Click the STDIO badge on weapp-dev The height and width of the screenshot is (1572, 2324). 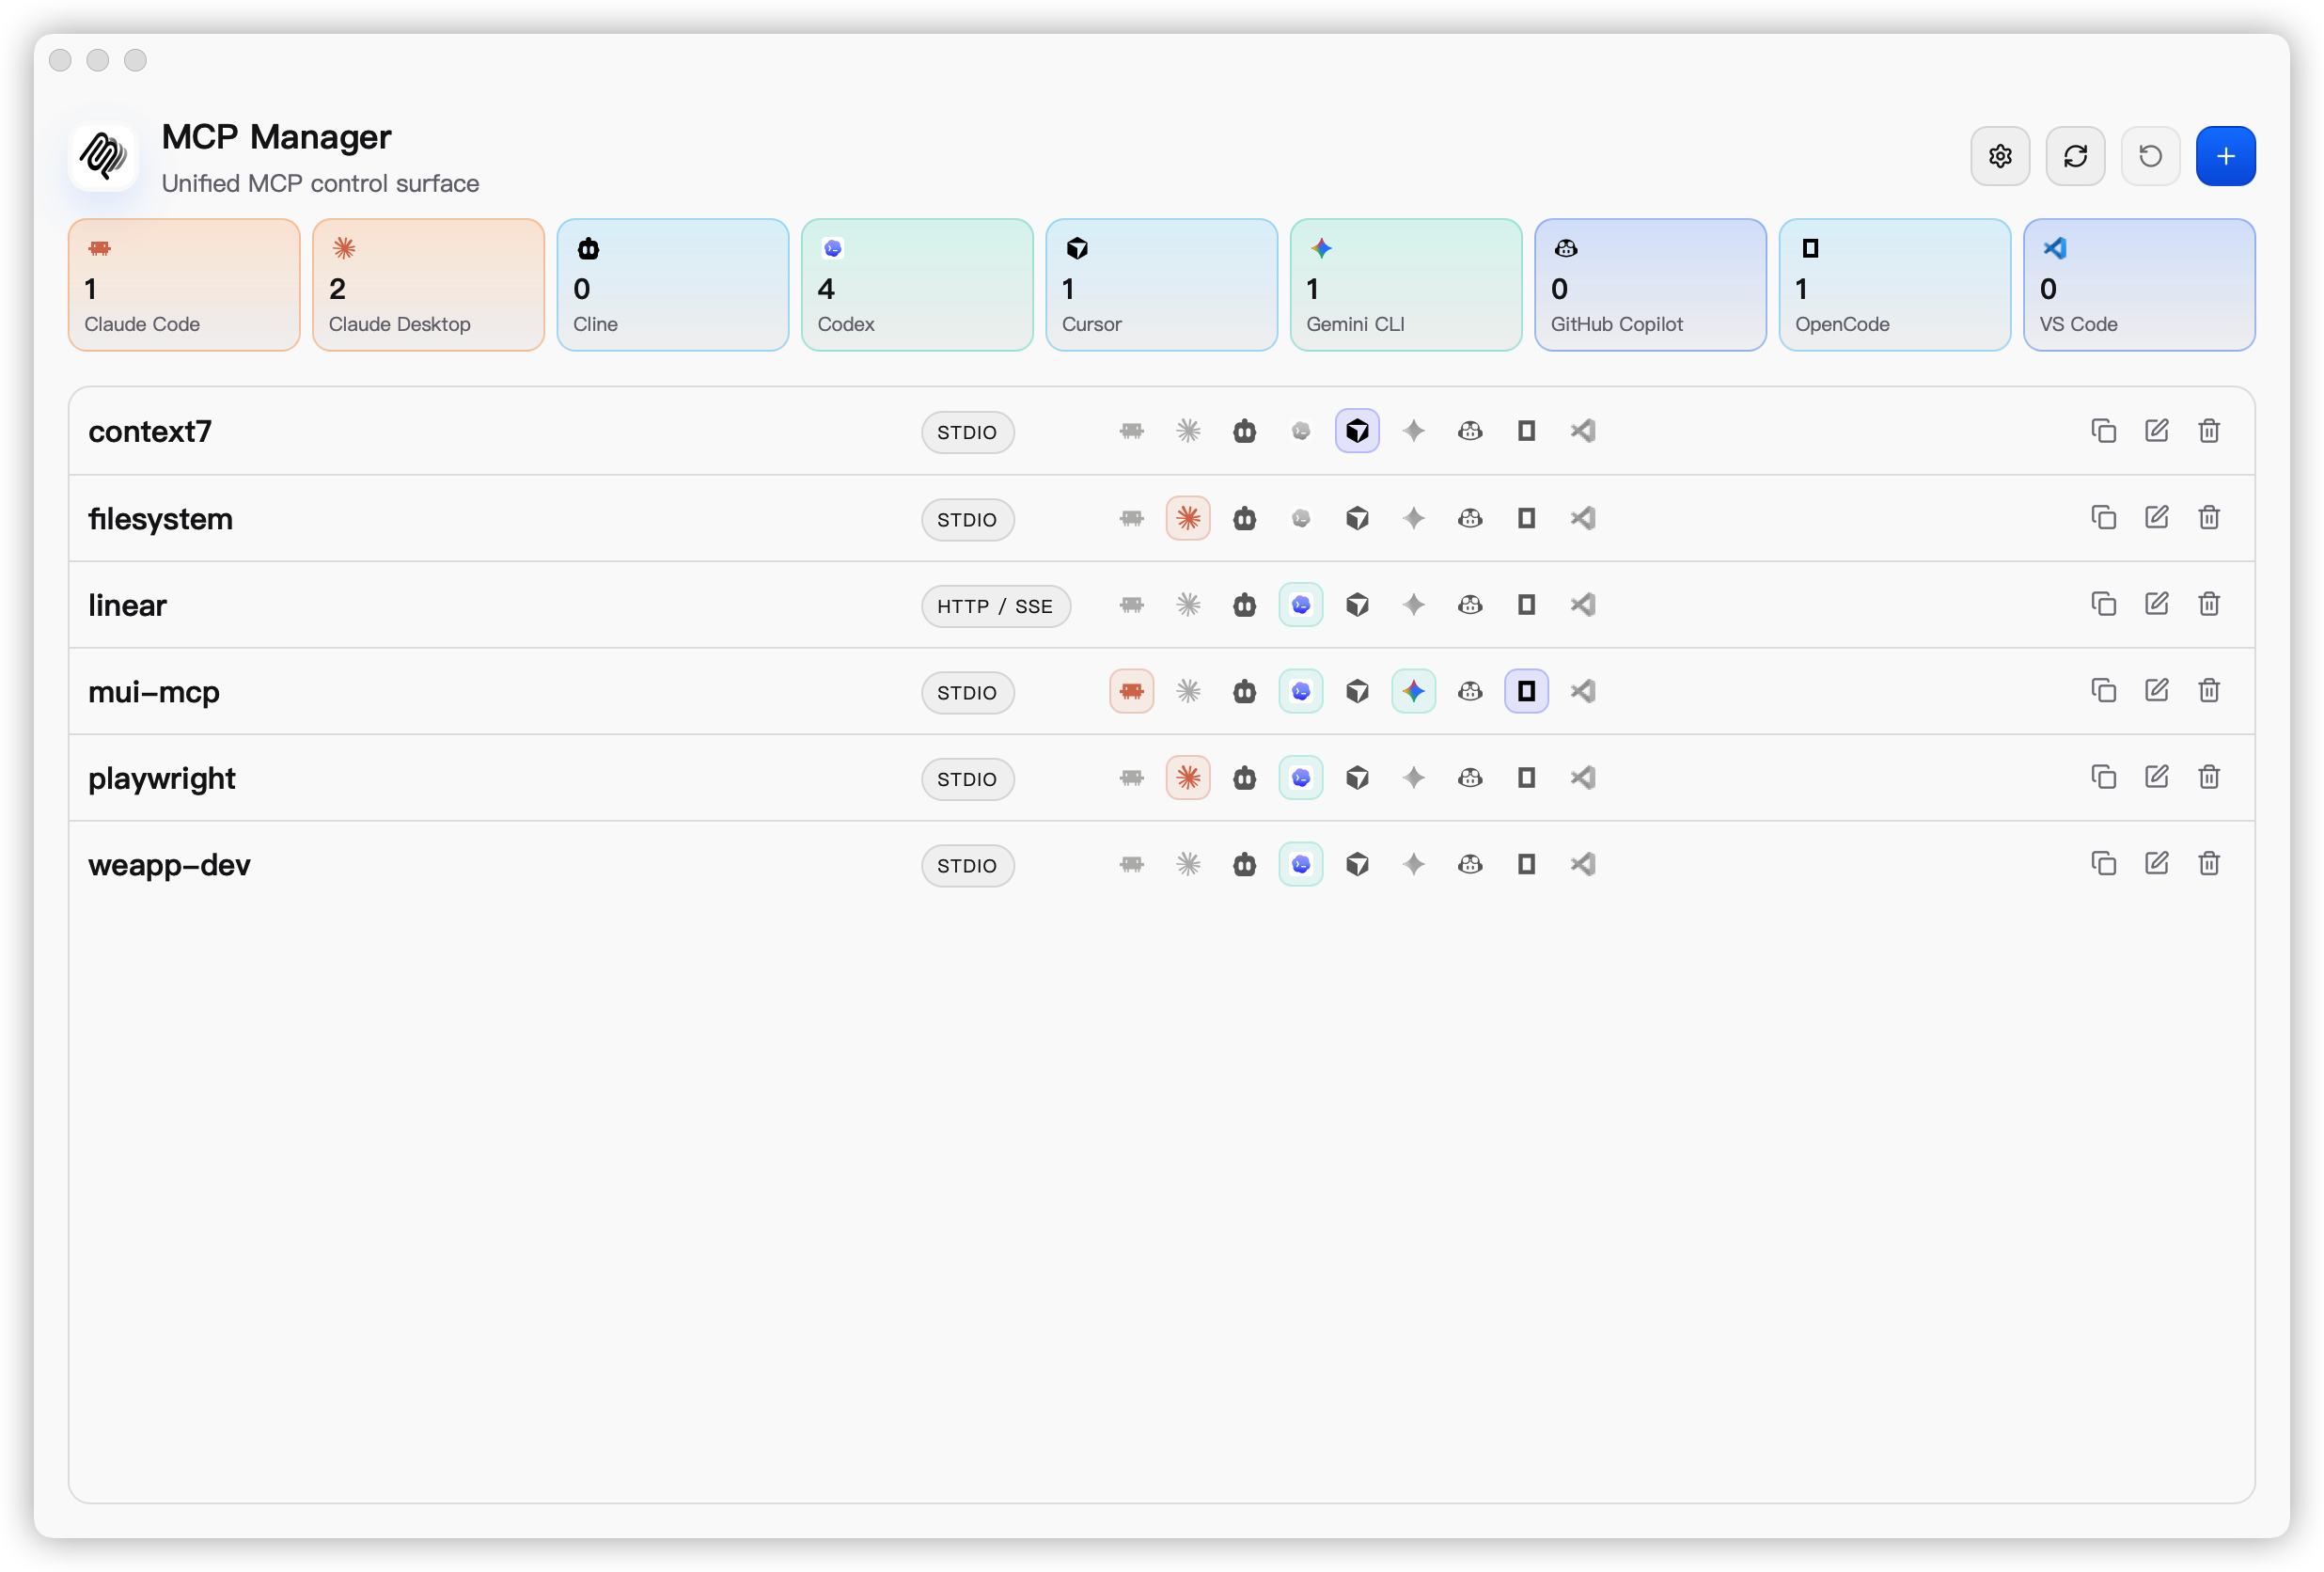click(967, 865)
